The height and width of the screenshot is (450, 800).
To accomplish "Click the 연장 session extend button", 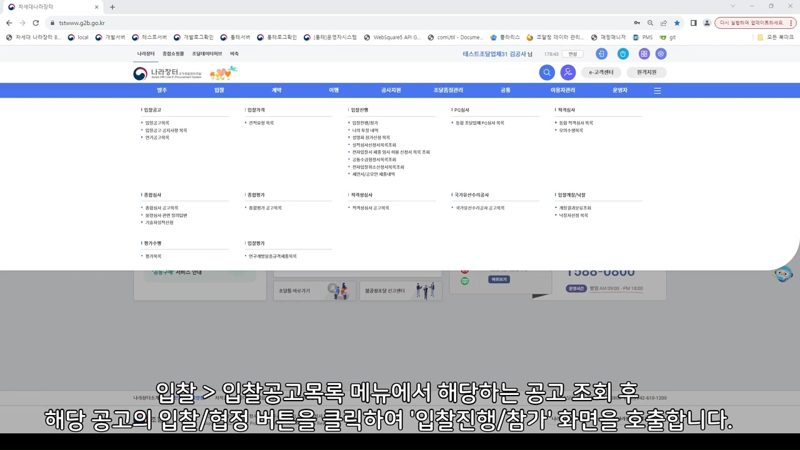I will 572,54.
